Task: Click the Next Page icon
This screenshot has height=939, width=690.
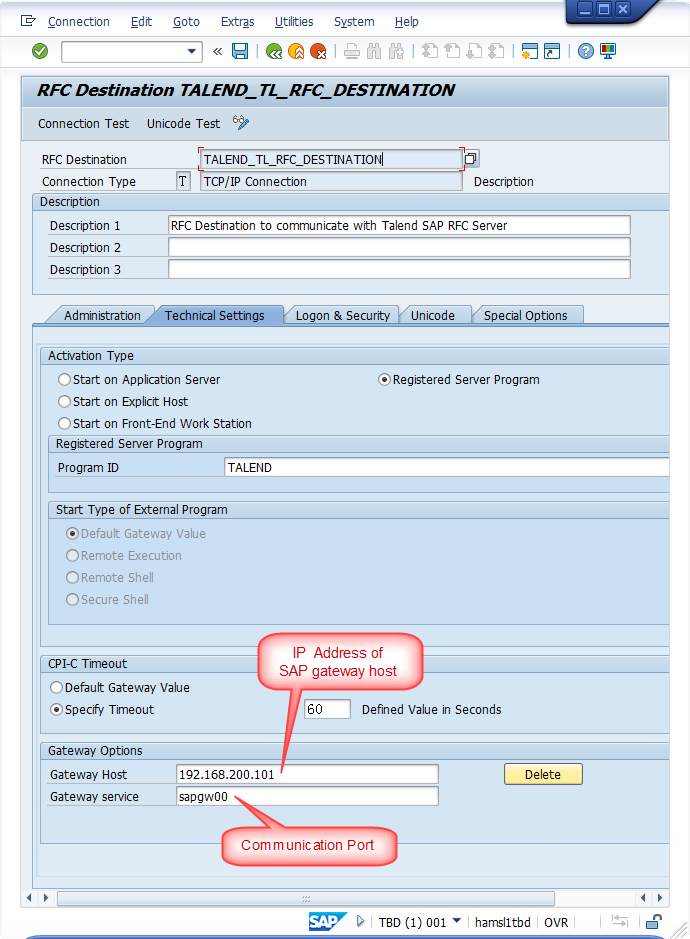Action: pos(474,52)
